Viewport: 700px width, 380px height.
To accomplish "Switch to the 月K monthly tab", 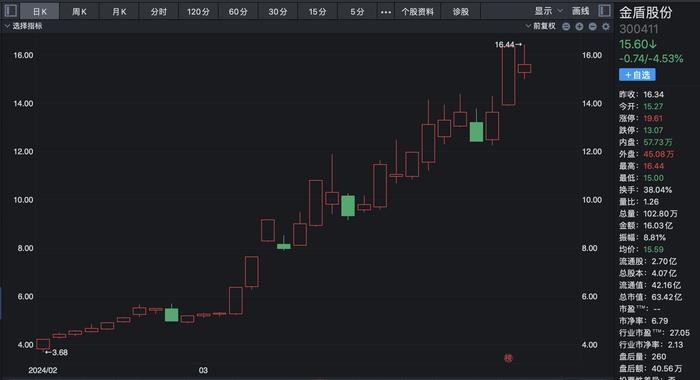I will (x=119, y=12).
